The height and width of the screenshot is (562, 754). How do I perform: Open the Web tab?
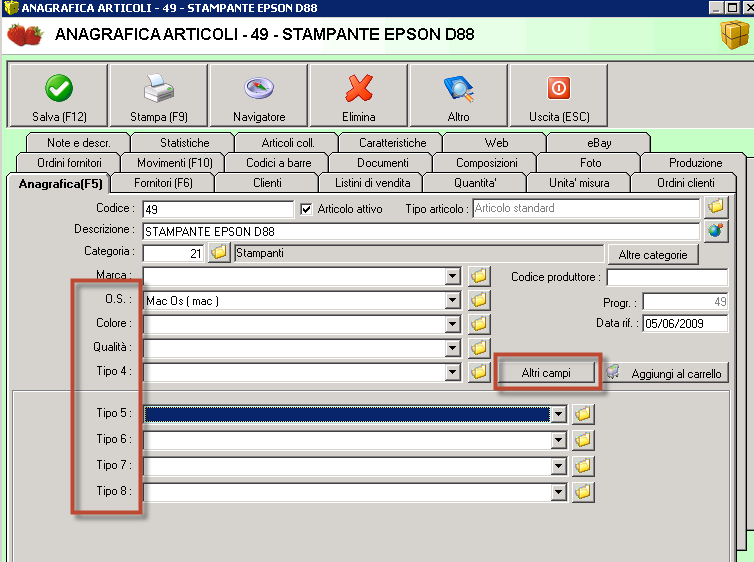[x=496, y=143]
